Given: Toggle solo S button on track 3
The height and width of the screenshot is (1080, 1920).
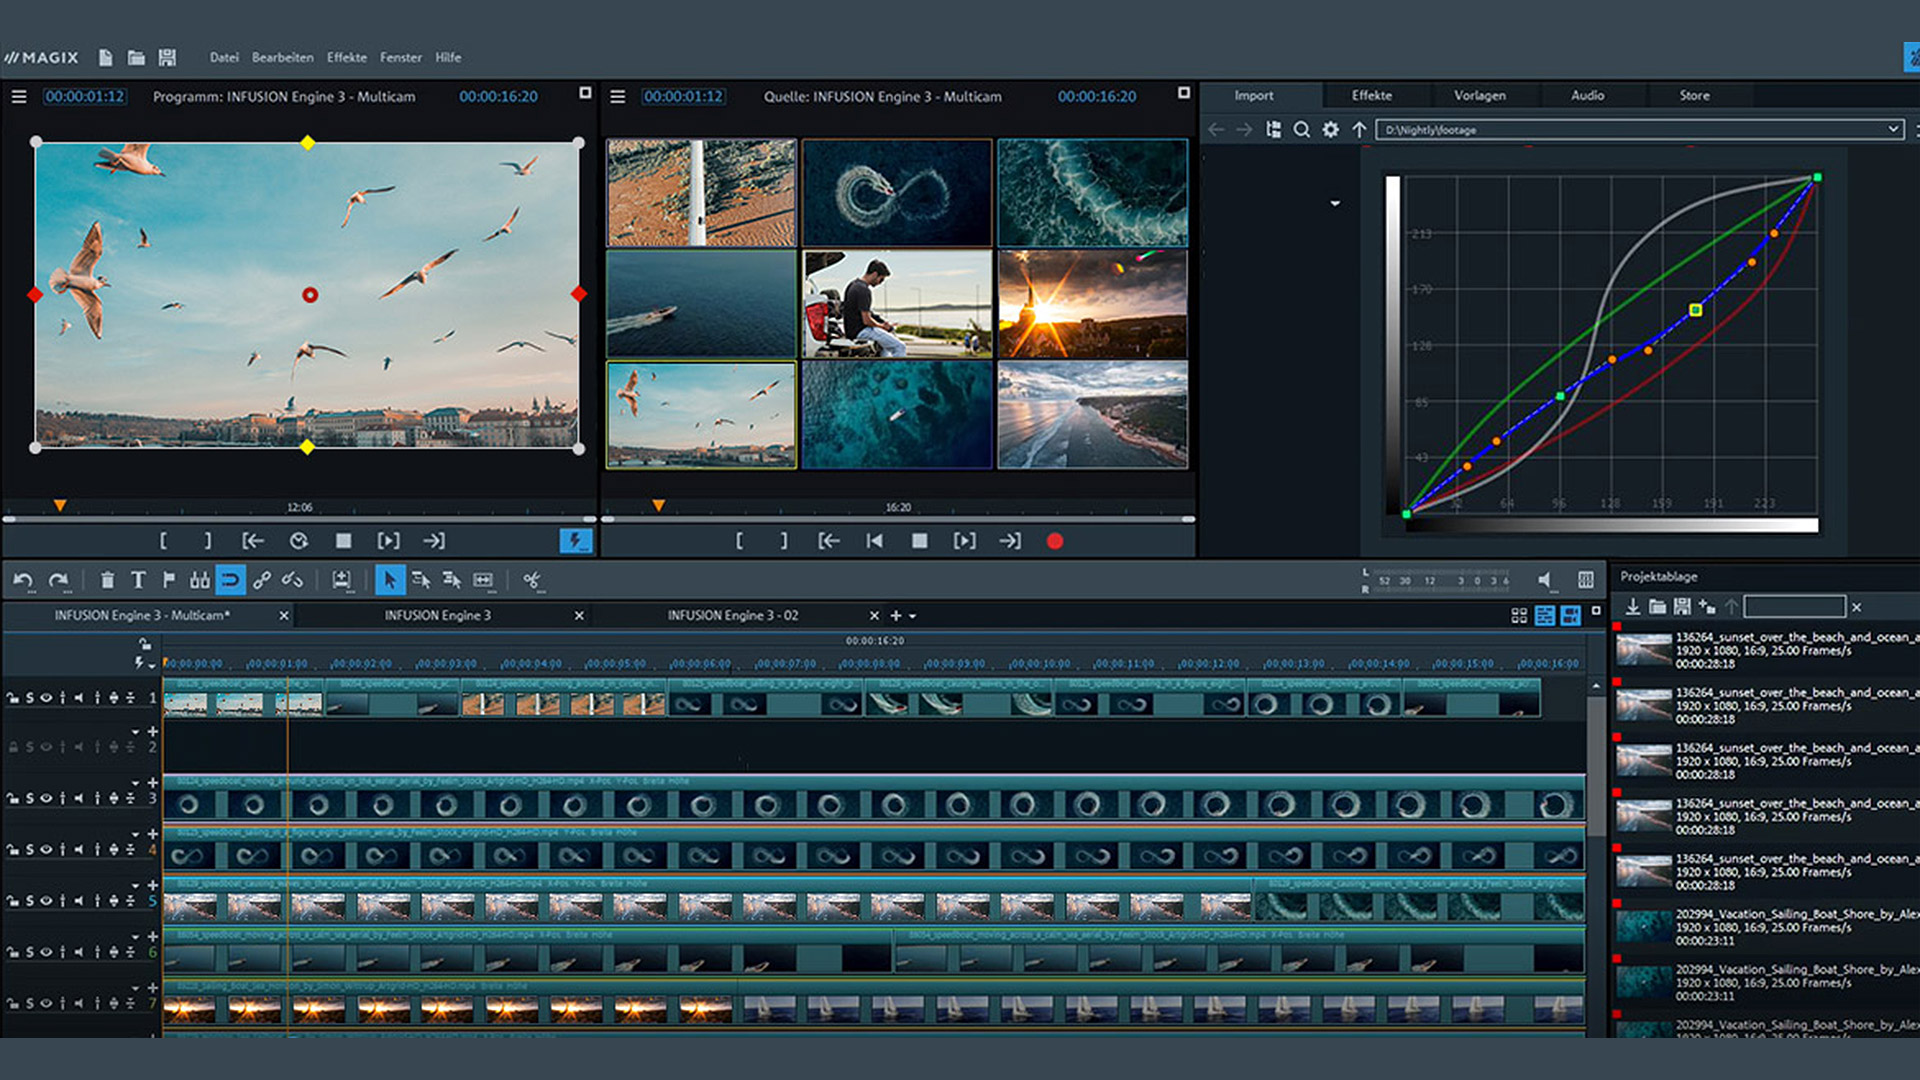Looking at the screenshot, I should 30,798.
